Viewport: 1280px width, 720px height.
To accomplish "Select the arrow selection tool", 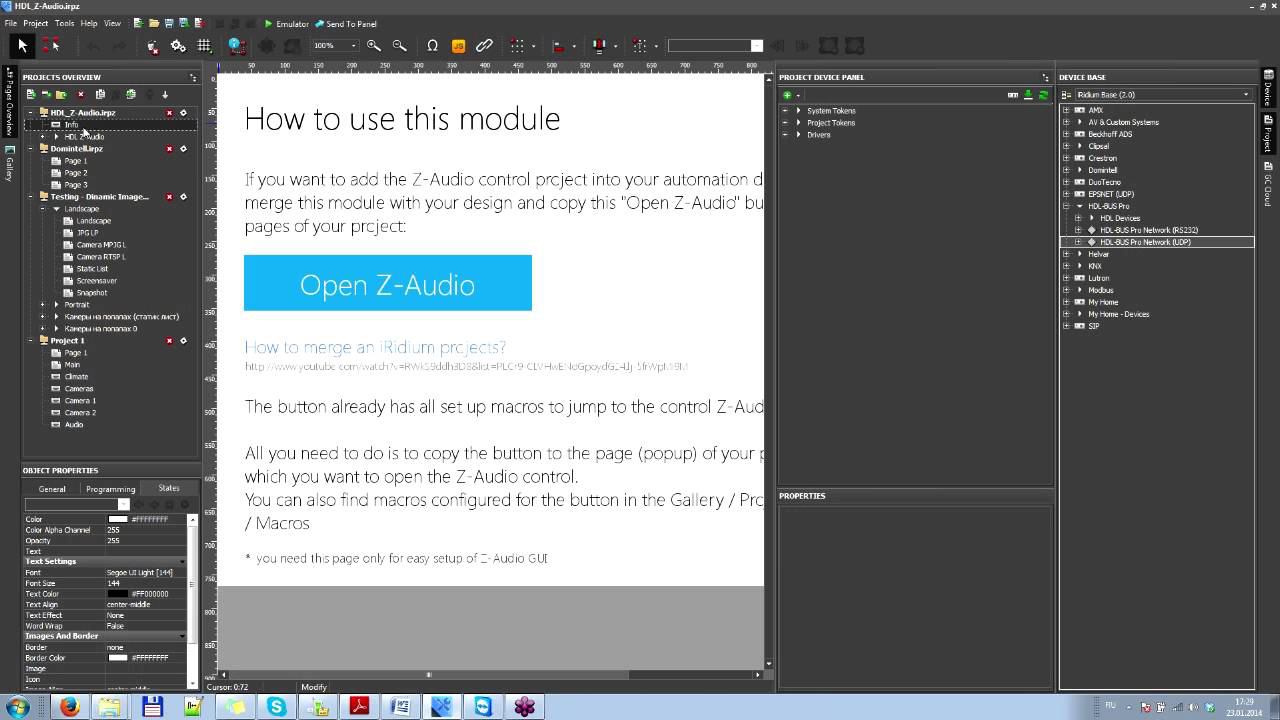I will (x=22, y=45).
